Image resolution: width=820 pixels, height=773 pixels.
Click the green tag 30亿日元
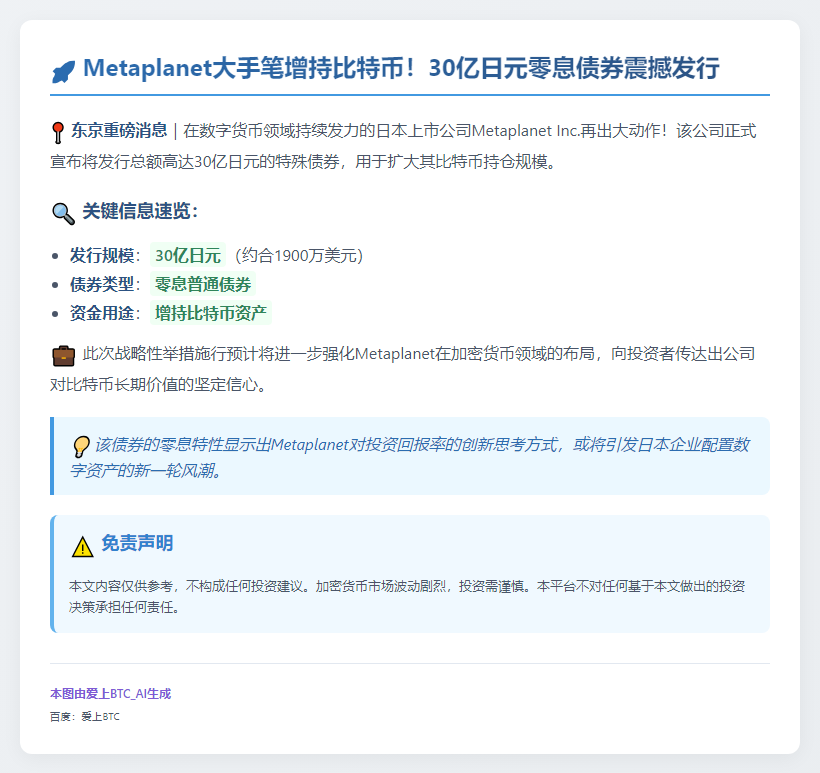(x=188, y=255)
